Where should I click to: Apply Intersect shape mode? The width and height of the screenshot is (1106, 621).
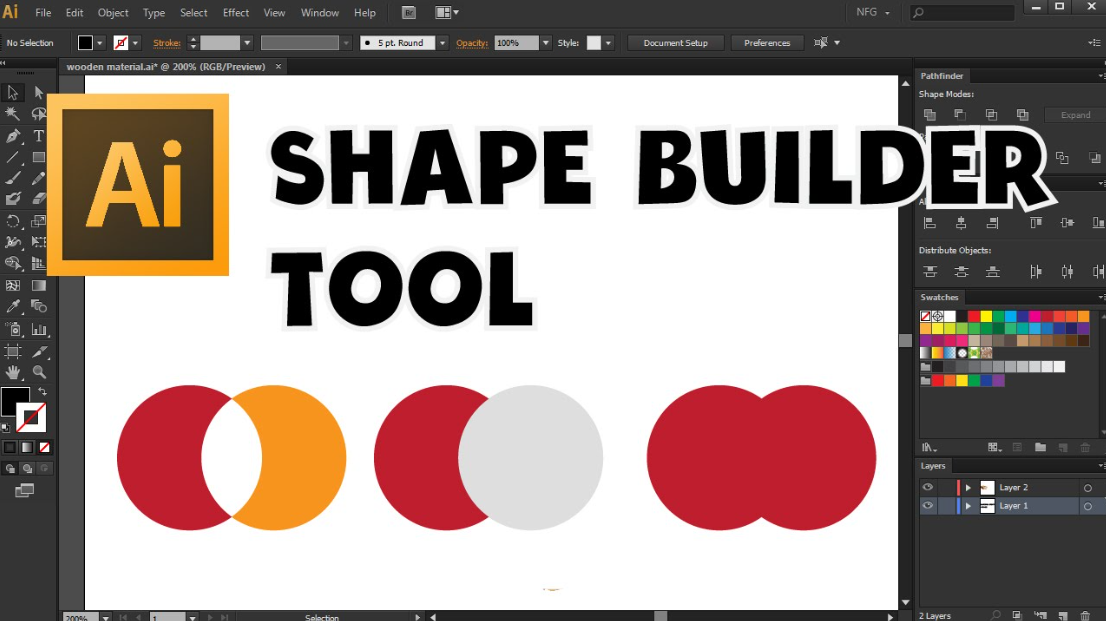pos(991,114)
